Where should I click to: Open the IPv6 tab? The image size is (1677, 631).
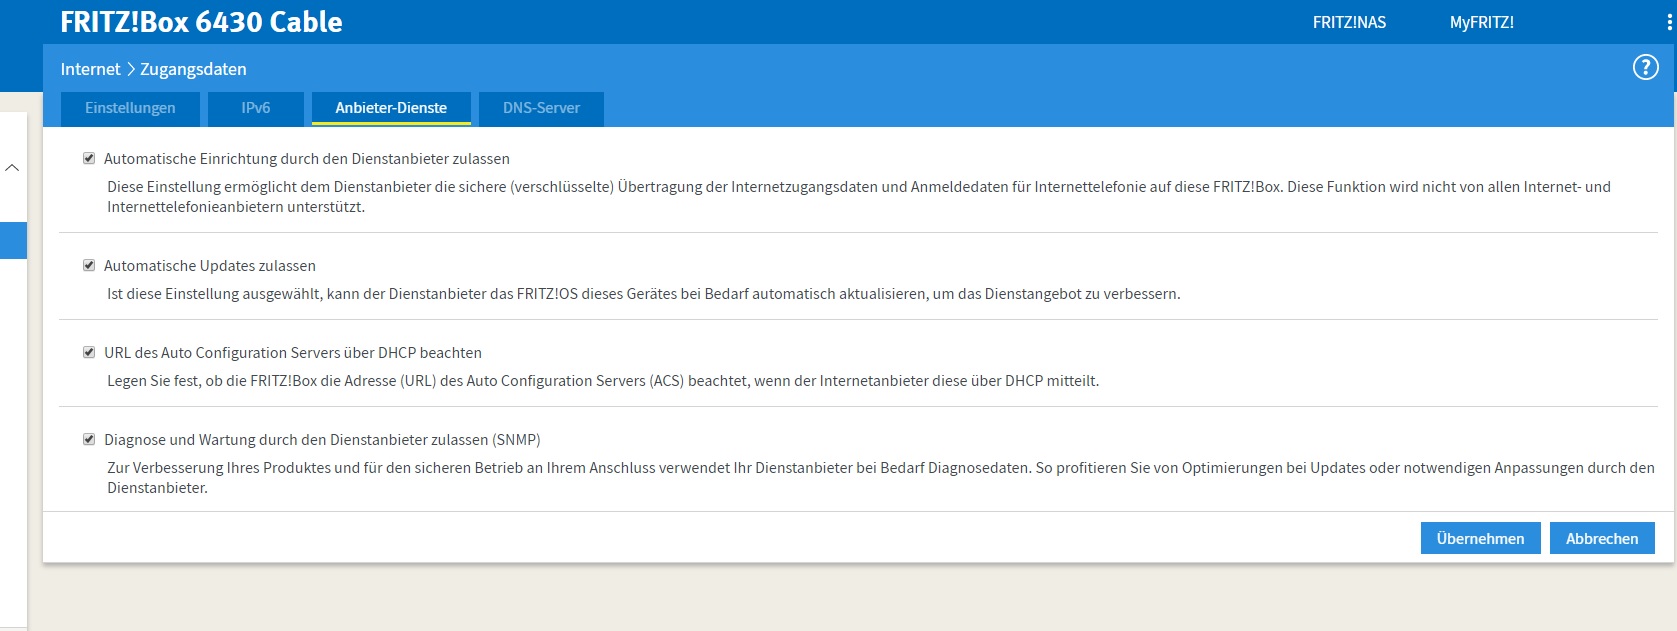255,108
